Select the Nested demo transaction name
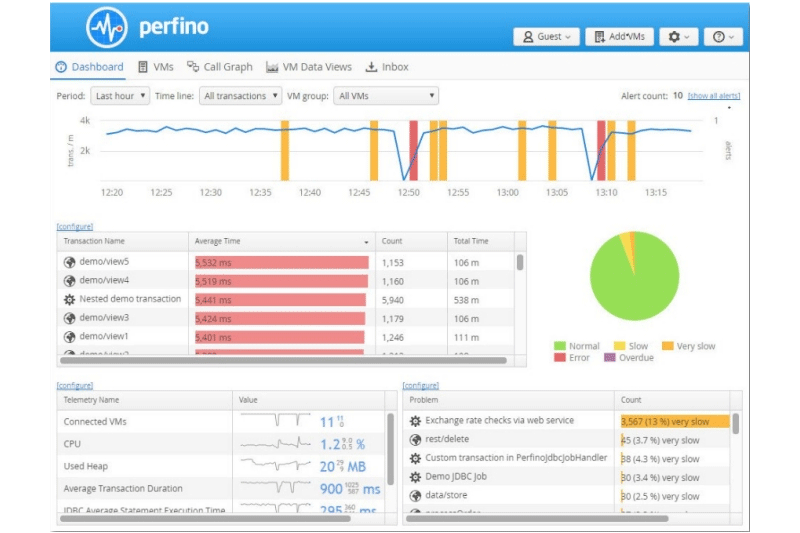Image resolution: width=800 pixels, height=533 pixels. pos(130,299)
